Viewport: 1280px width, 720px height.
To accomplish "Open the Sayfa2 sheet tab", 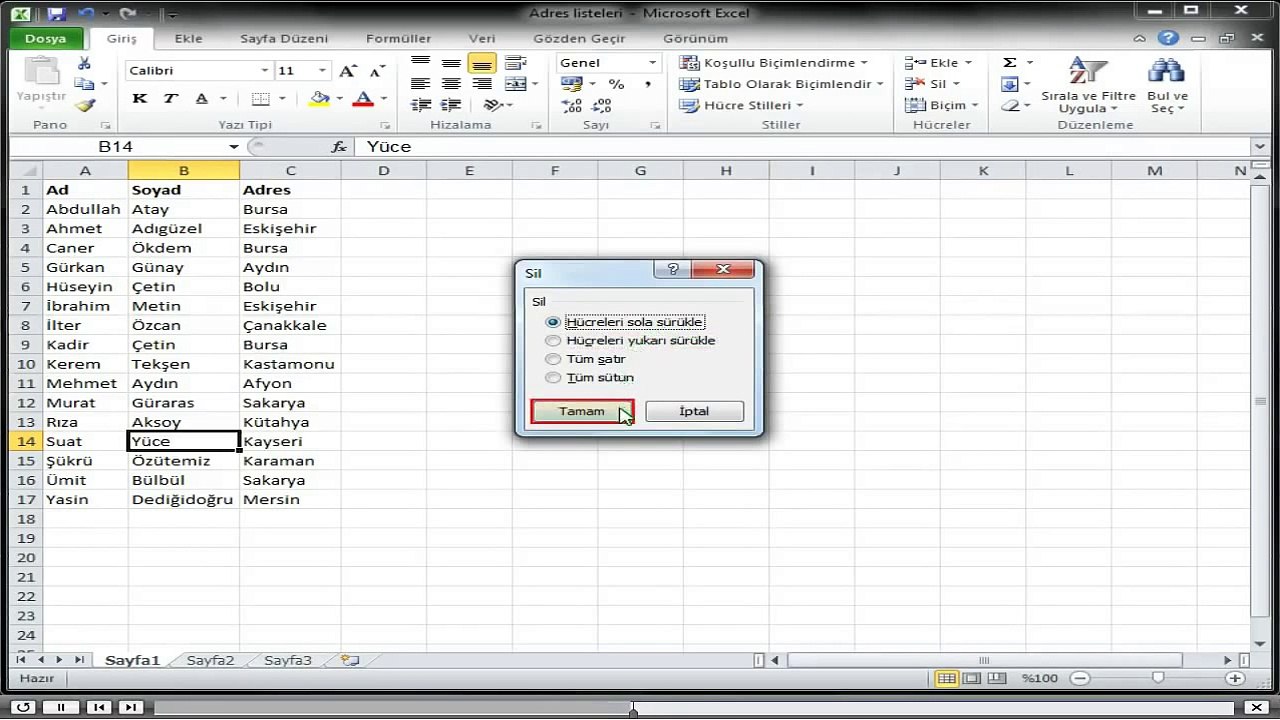I will coord(210,660).
